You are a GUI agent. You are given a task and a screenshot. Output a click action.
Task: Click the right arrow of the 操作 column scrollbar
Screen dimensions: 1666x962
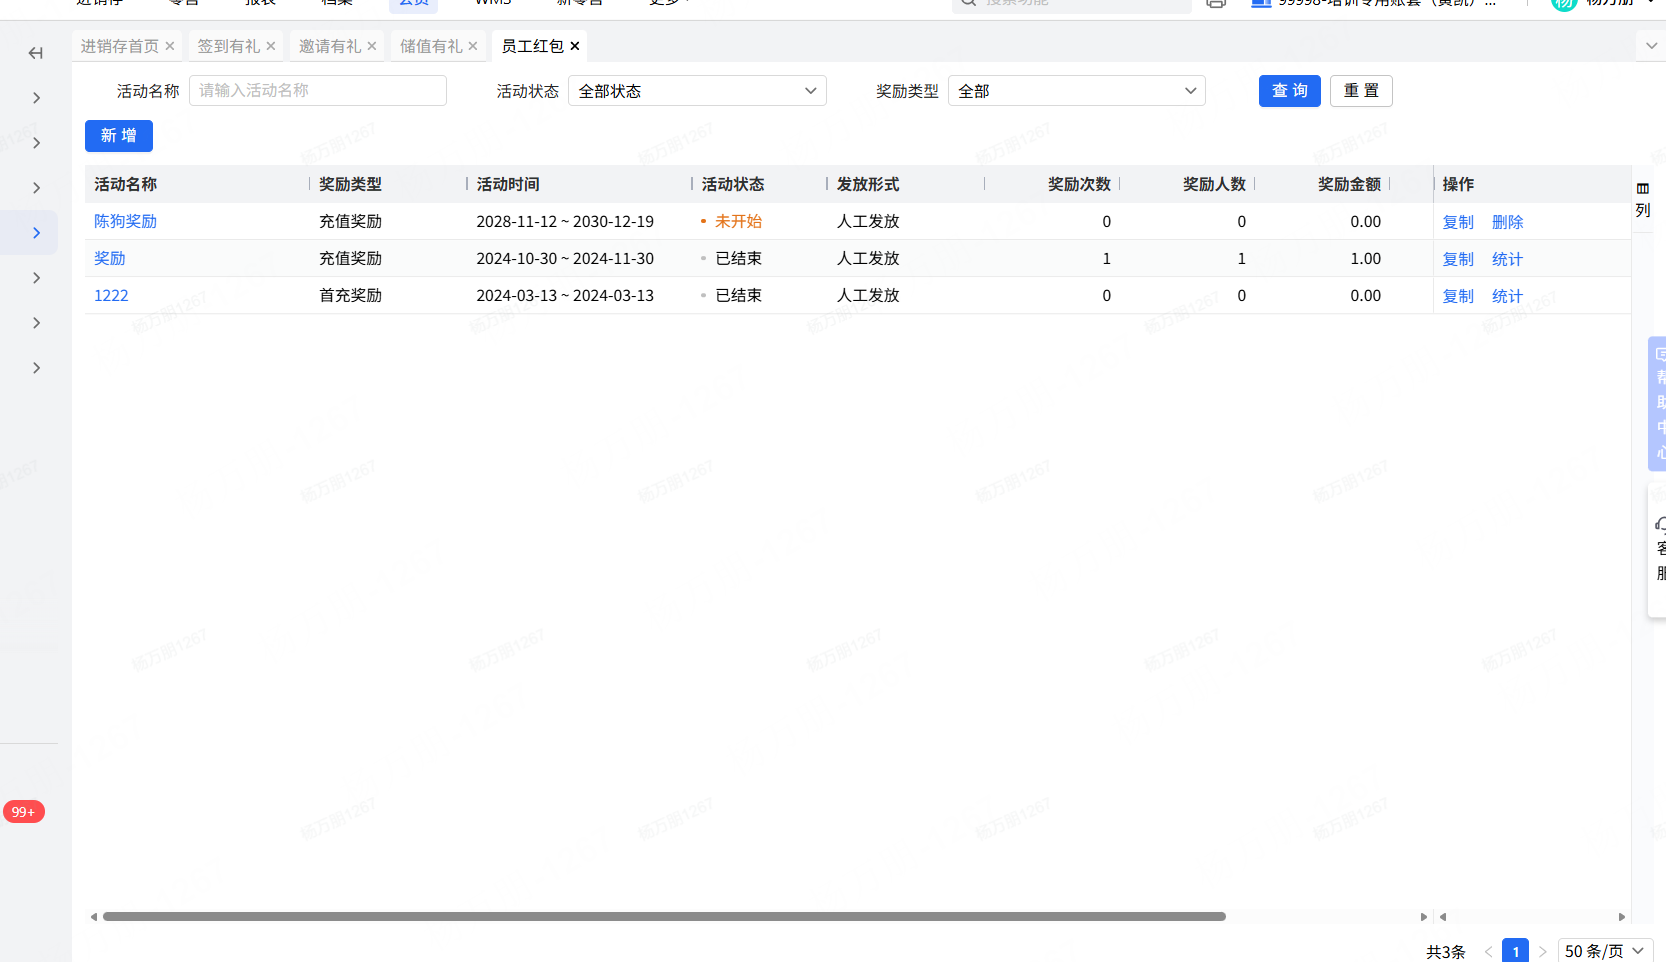pos(1622,917)
